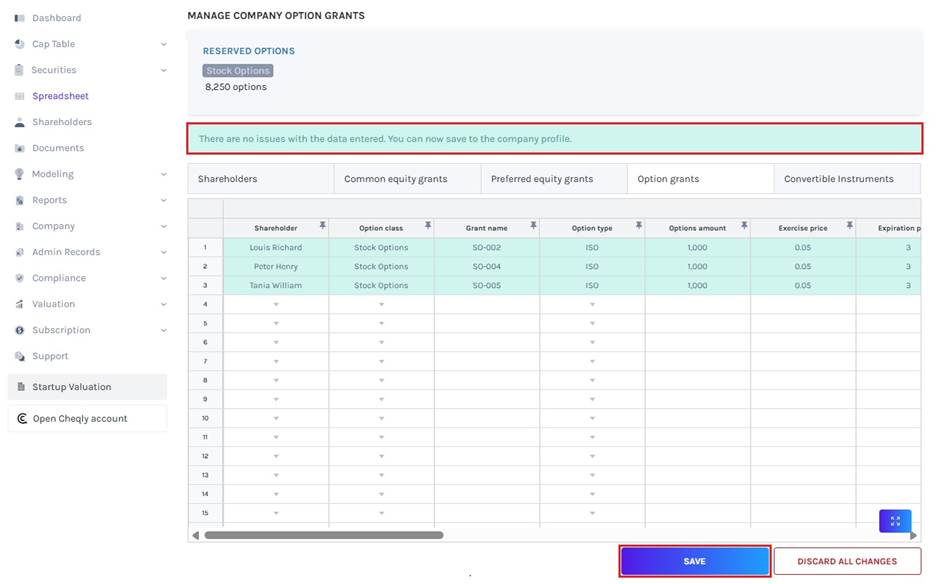939x584 pixels.
Task: Switch to the Convertible Instruments tab
Action: tap(846, 178)
